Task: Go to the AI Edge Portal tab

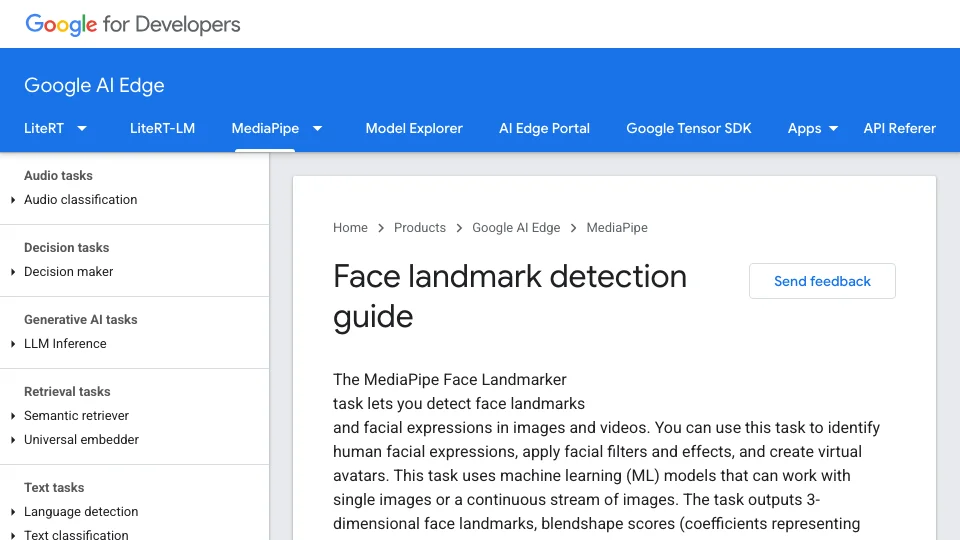Action: (544, 129)
